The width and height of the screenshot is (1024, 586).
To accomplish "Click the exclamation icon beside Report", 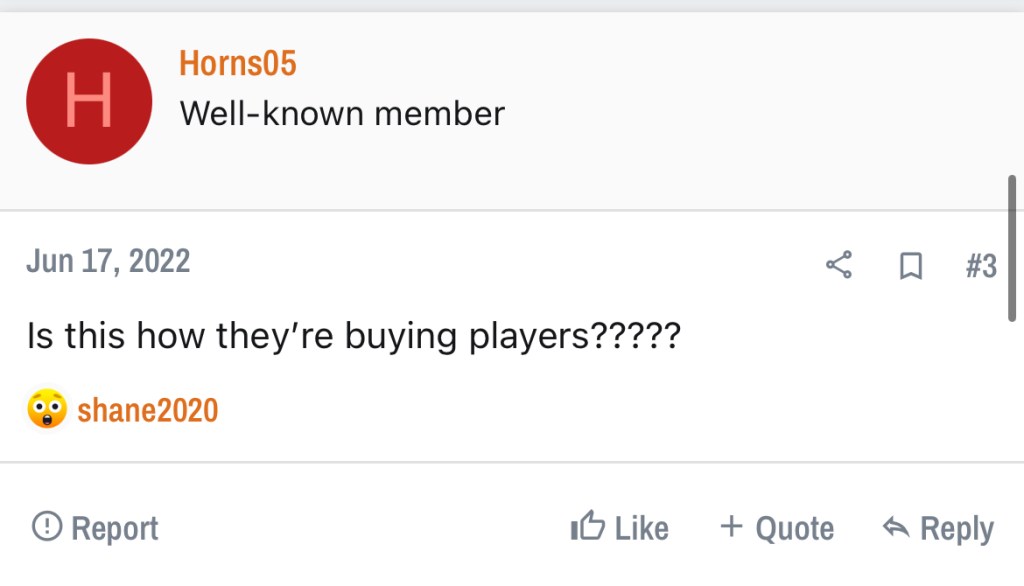I will (46, 526).
